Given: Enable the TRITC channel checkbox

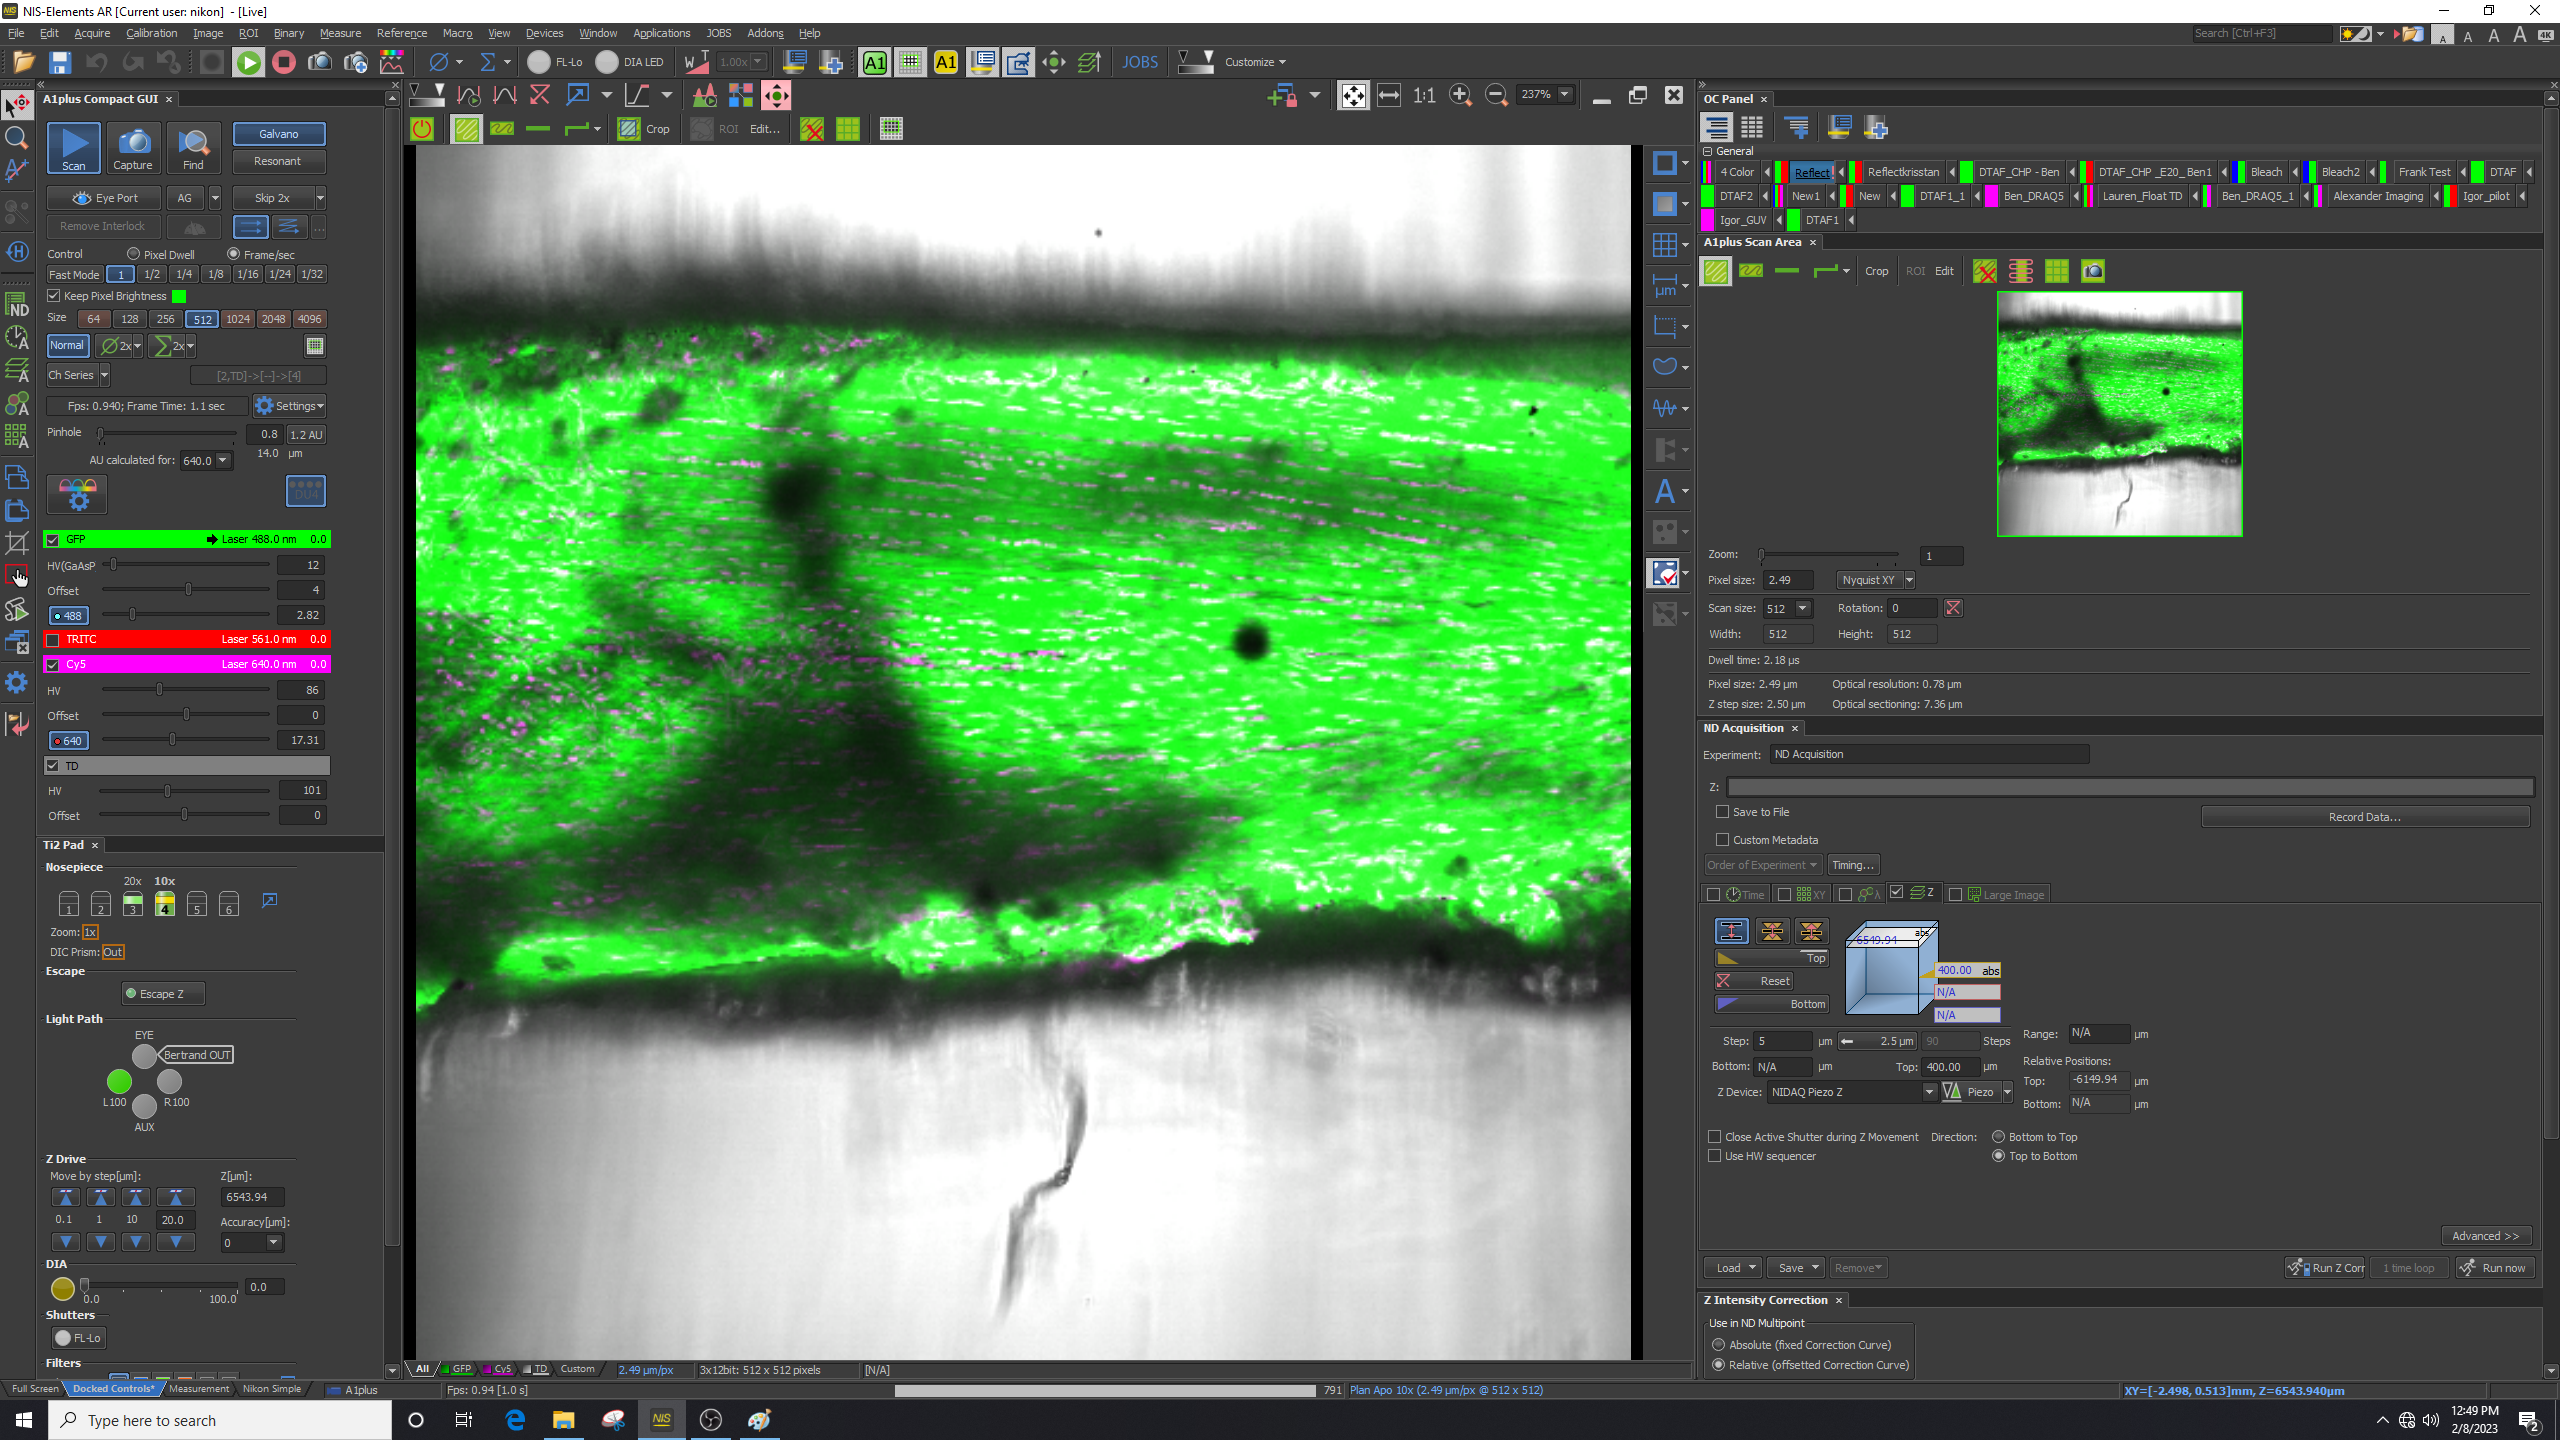Looking at the screenshot, I should 54,639.
